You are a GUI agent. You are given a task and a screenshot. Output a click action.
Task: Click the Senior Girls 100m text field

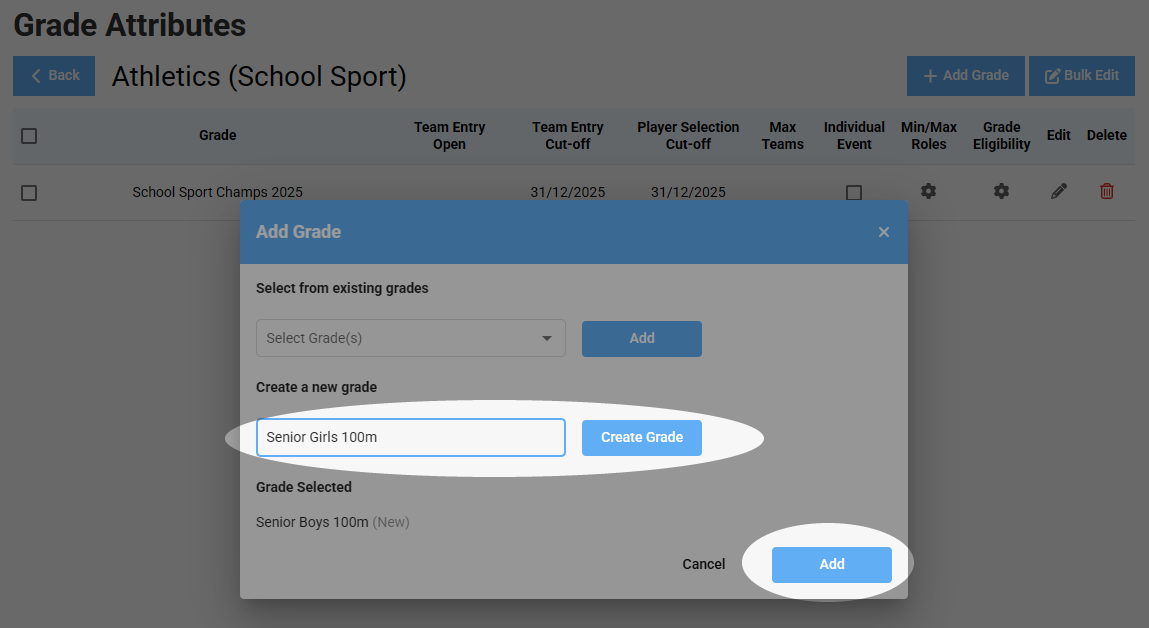(410, 437)
